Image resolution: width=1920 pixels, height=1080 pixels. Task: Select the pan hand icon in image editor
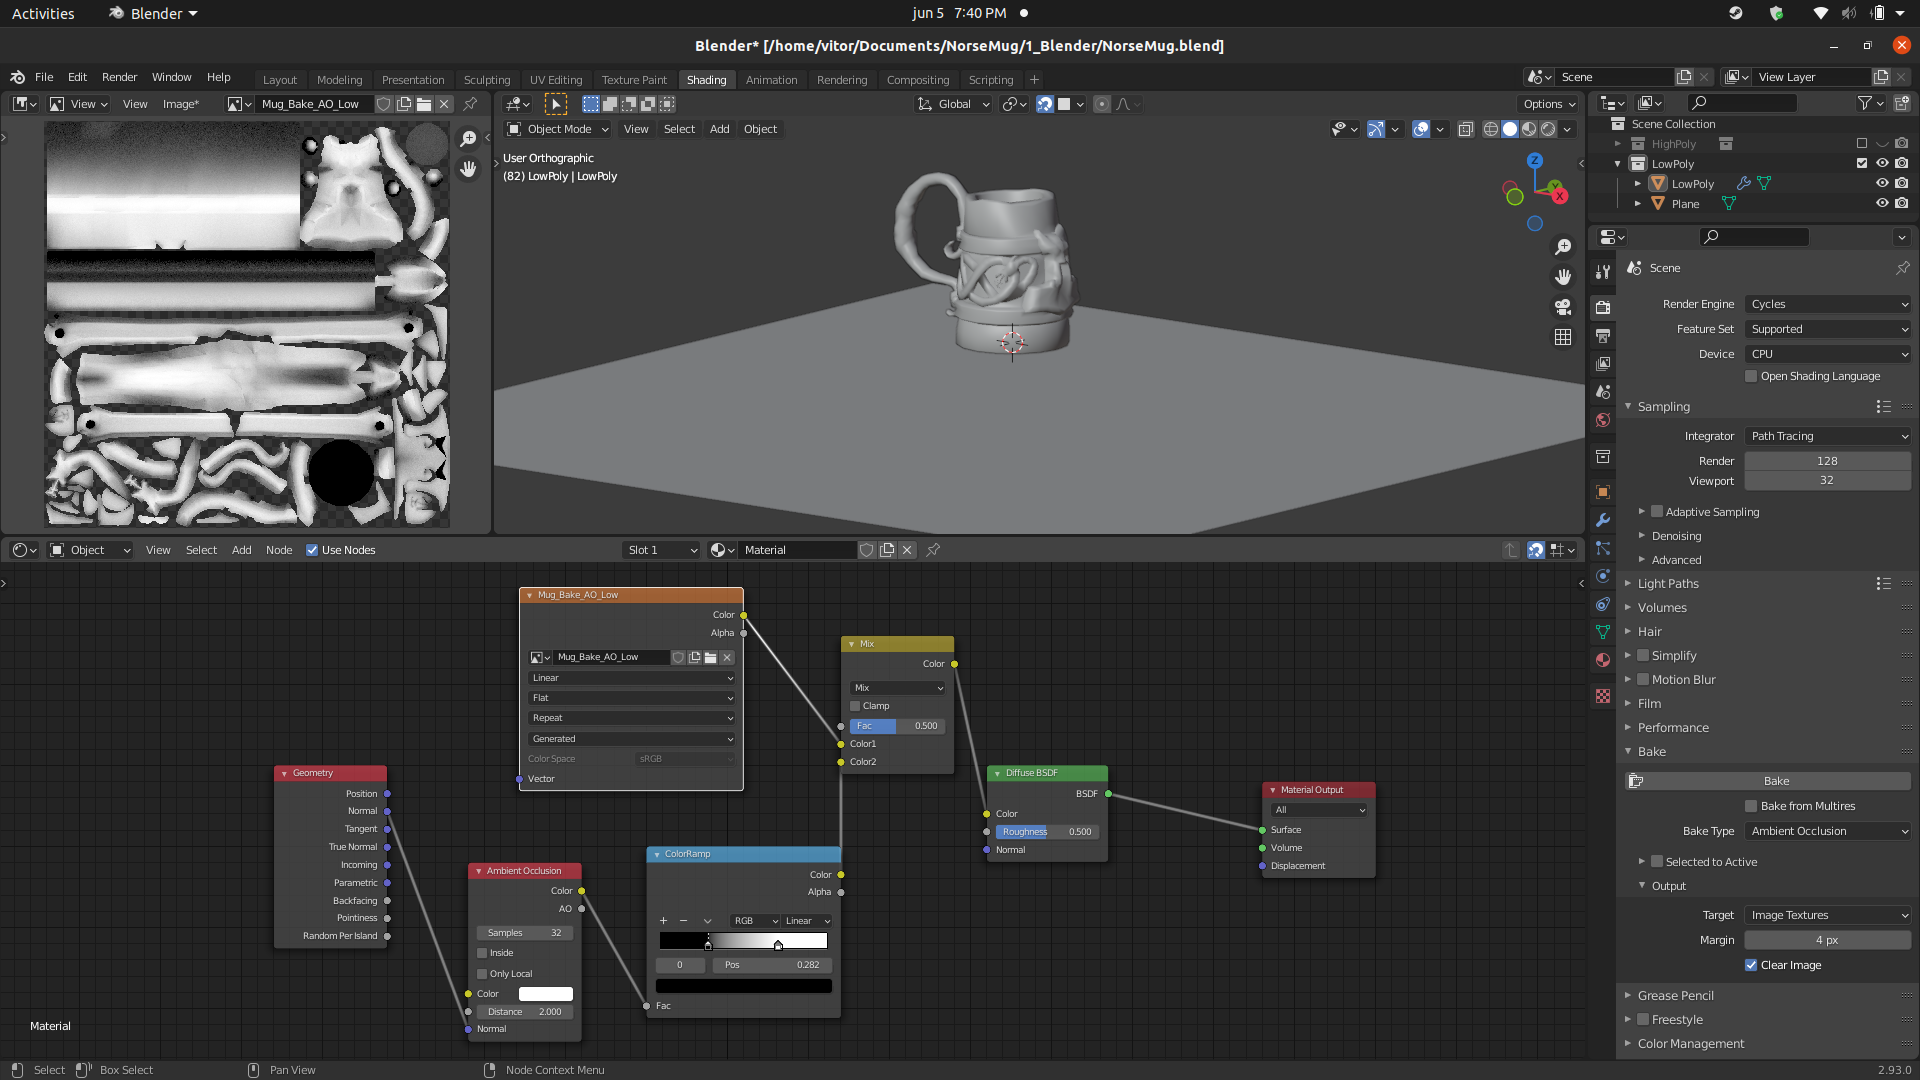[468, 169]
